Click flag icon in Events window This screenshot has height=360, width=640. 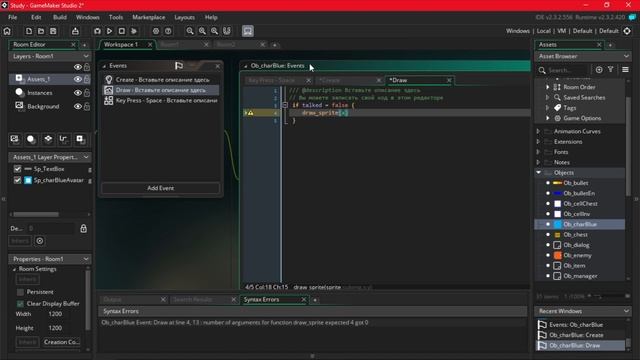tap(179, 66)
